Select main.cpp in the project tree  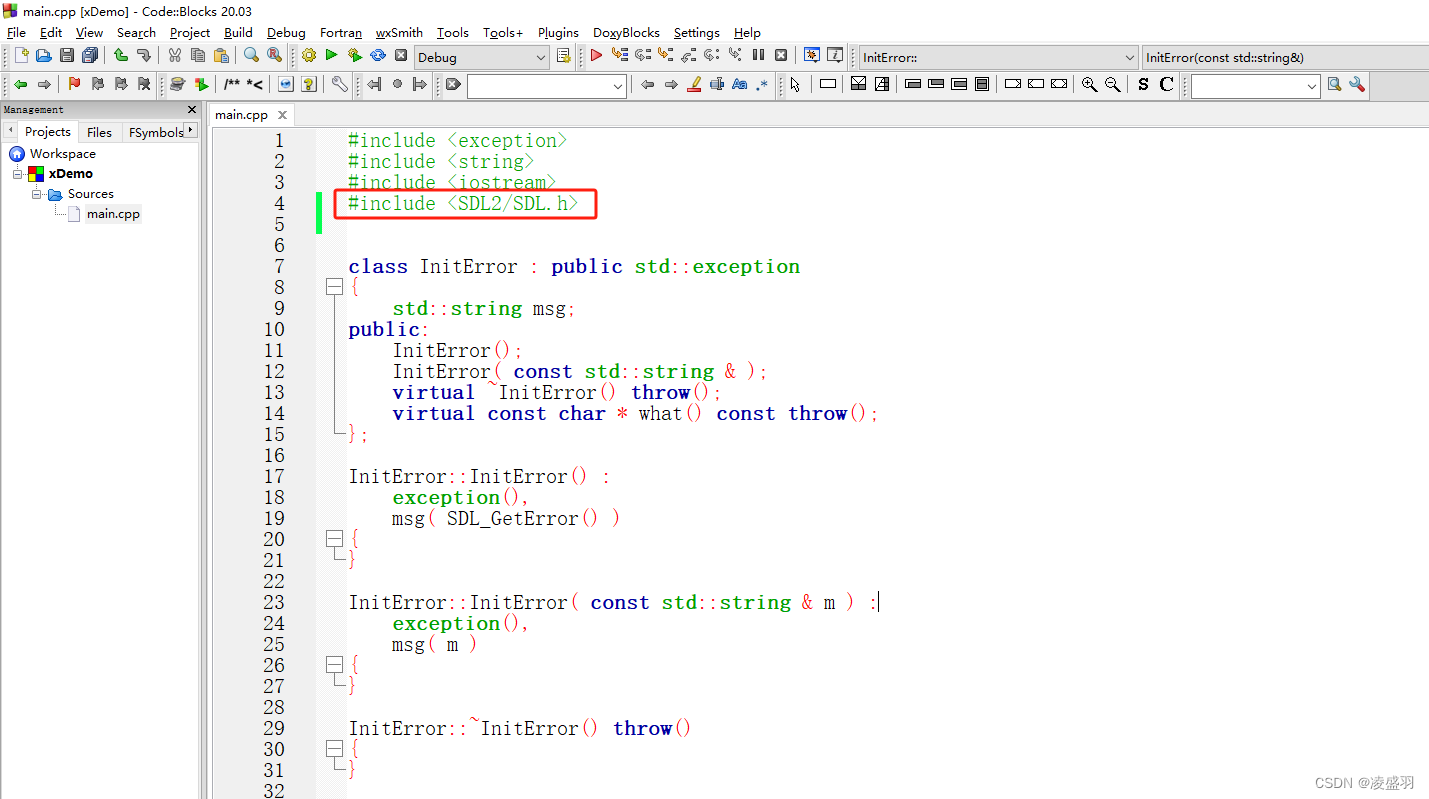click(x=113, y=214)
